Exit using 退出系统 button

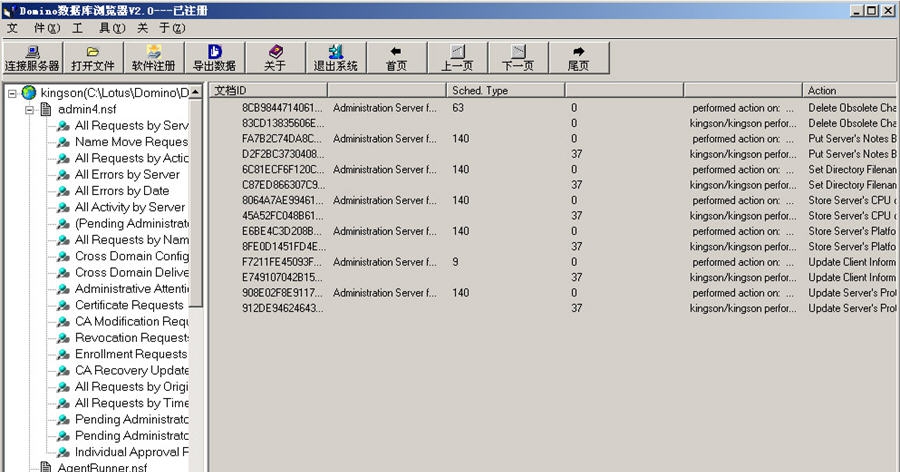click(x=336, y=58)
